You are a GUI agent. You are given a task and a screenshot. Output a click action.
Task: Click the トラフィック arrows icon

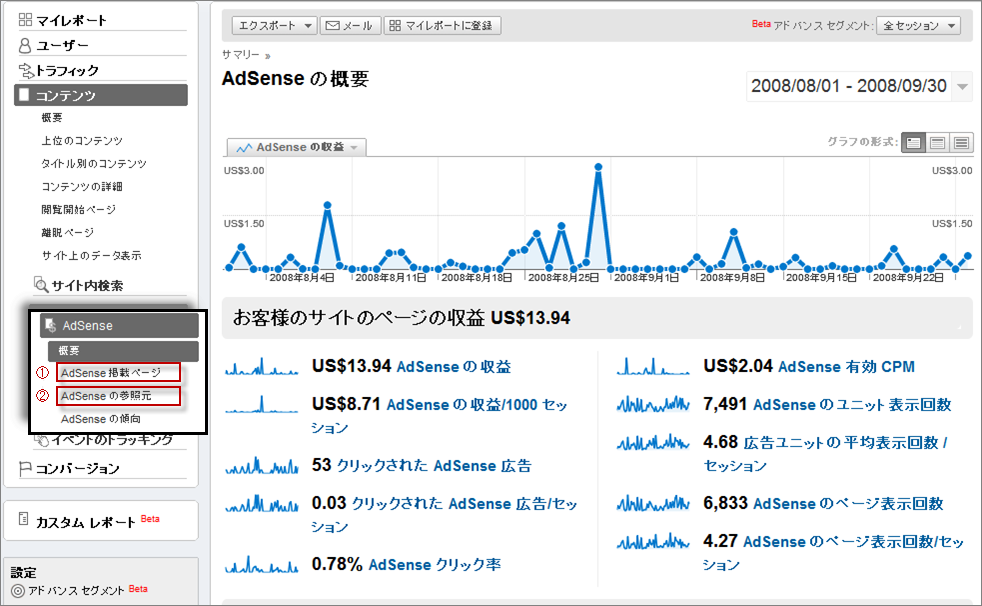coord(26,70)
